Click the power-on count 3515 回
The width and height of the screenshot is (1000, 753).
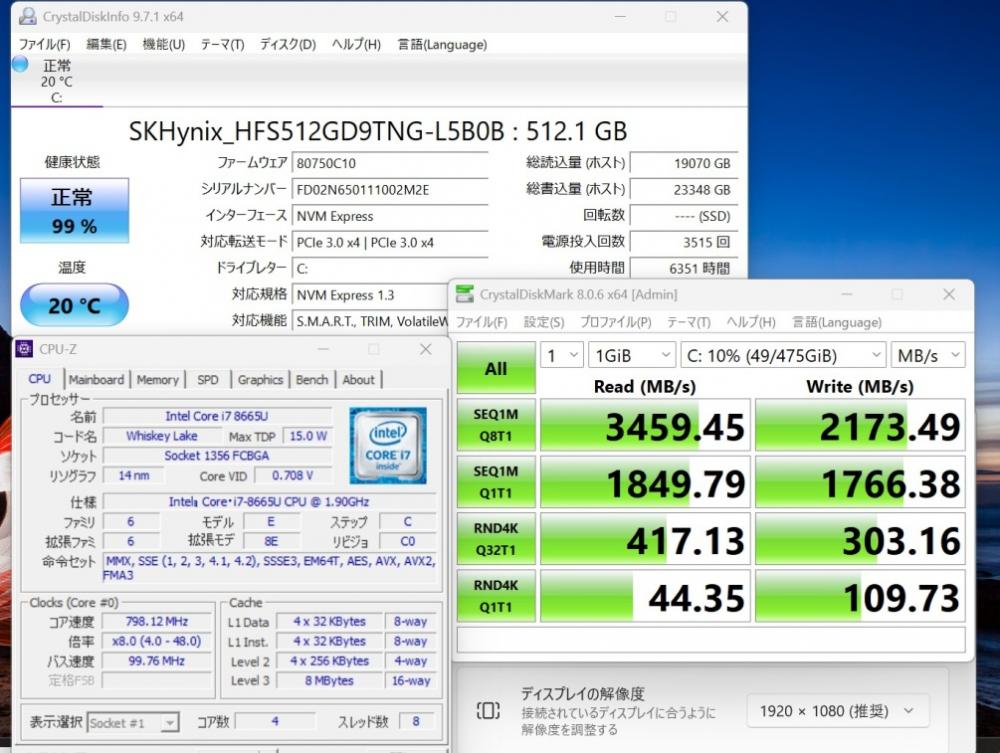[684, 242]
